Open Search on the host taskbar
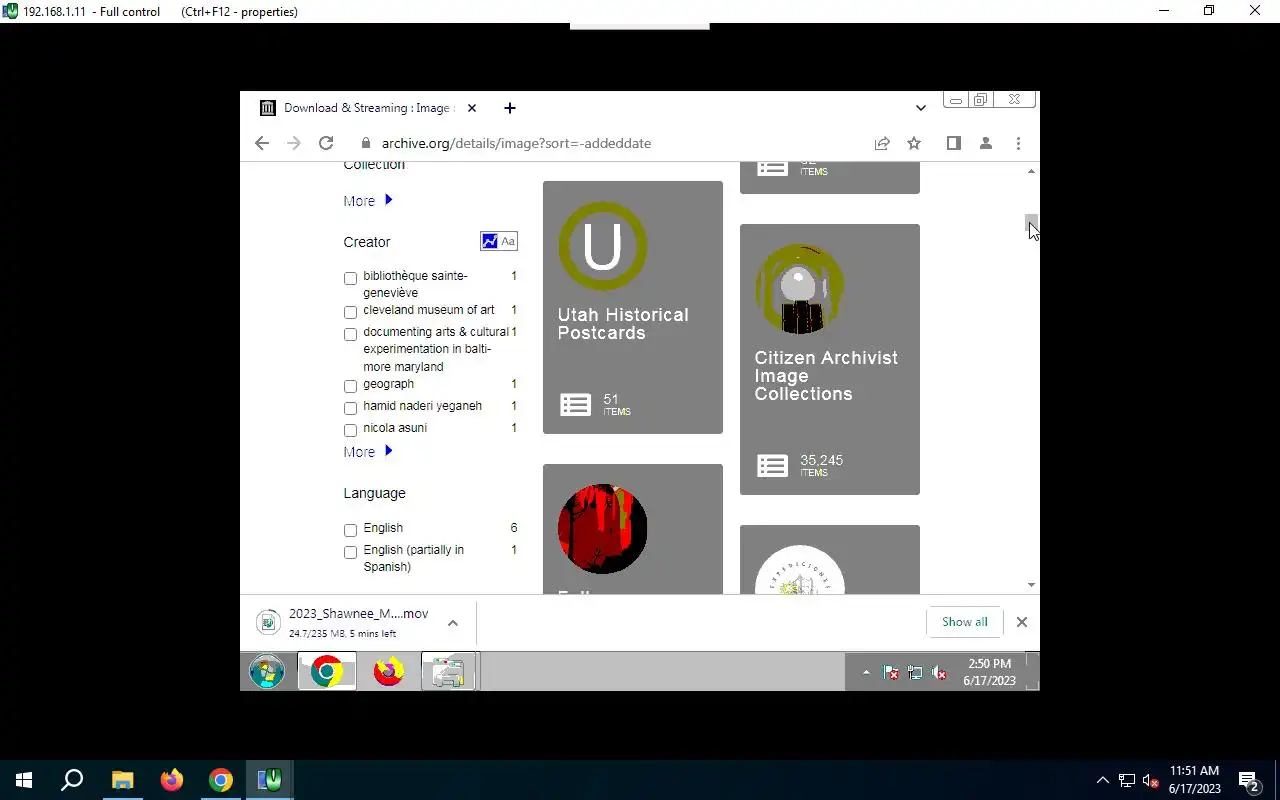Image resolution: width=1280 pixels, height=800 pixels. coord(72,780)
